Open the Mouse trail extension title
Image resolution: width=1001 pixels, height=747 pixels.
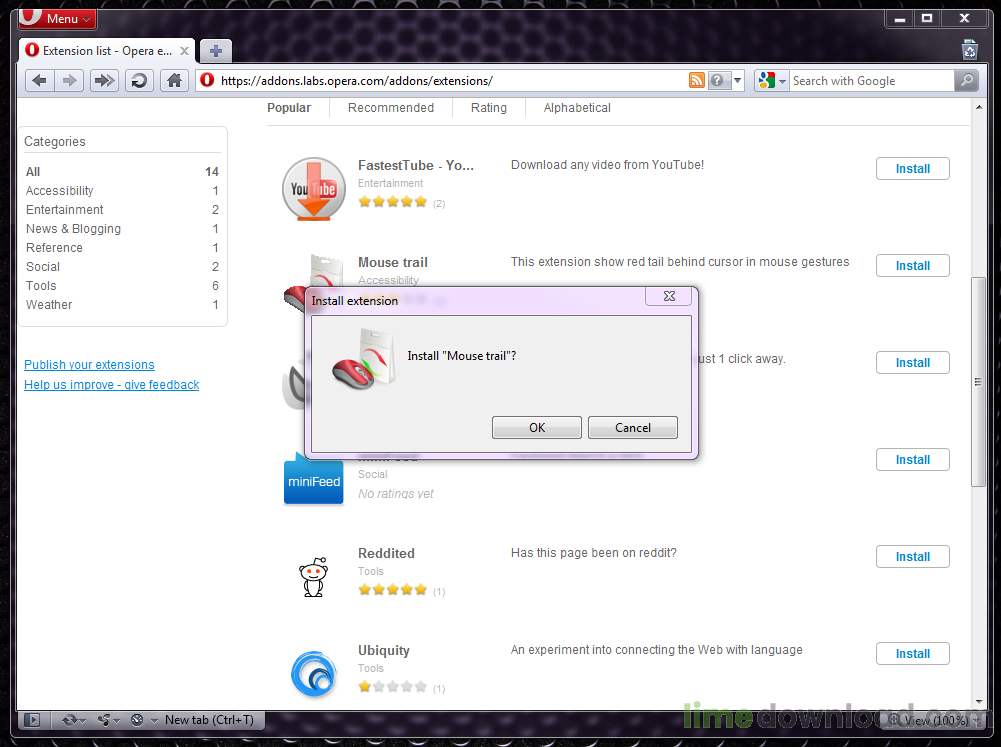[393, 262]
